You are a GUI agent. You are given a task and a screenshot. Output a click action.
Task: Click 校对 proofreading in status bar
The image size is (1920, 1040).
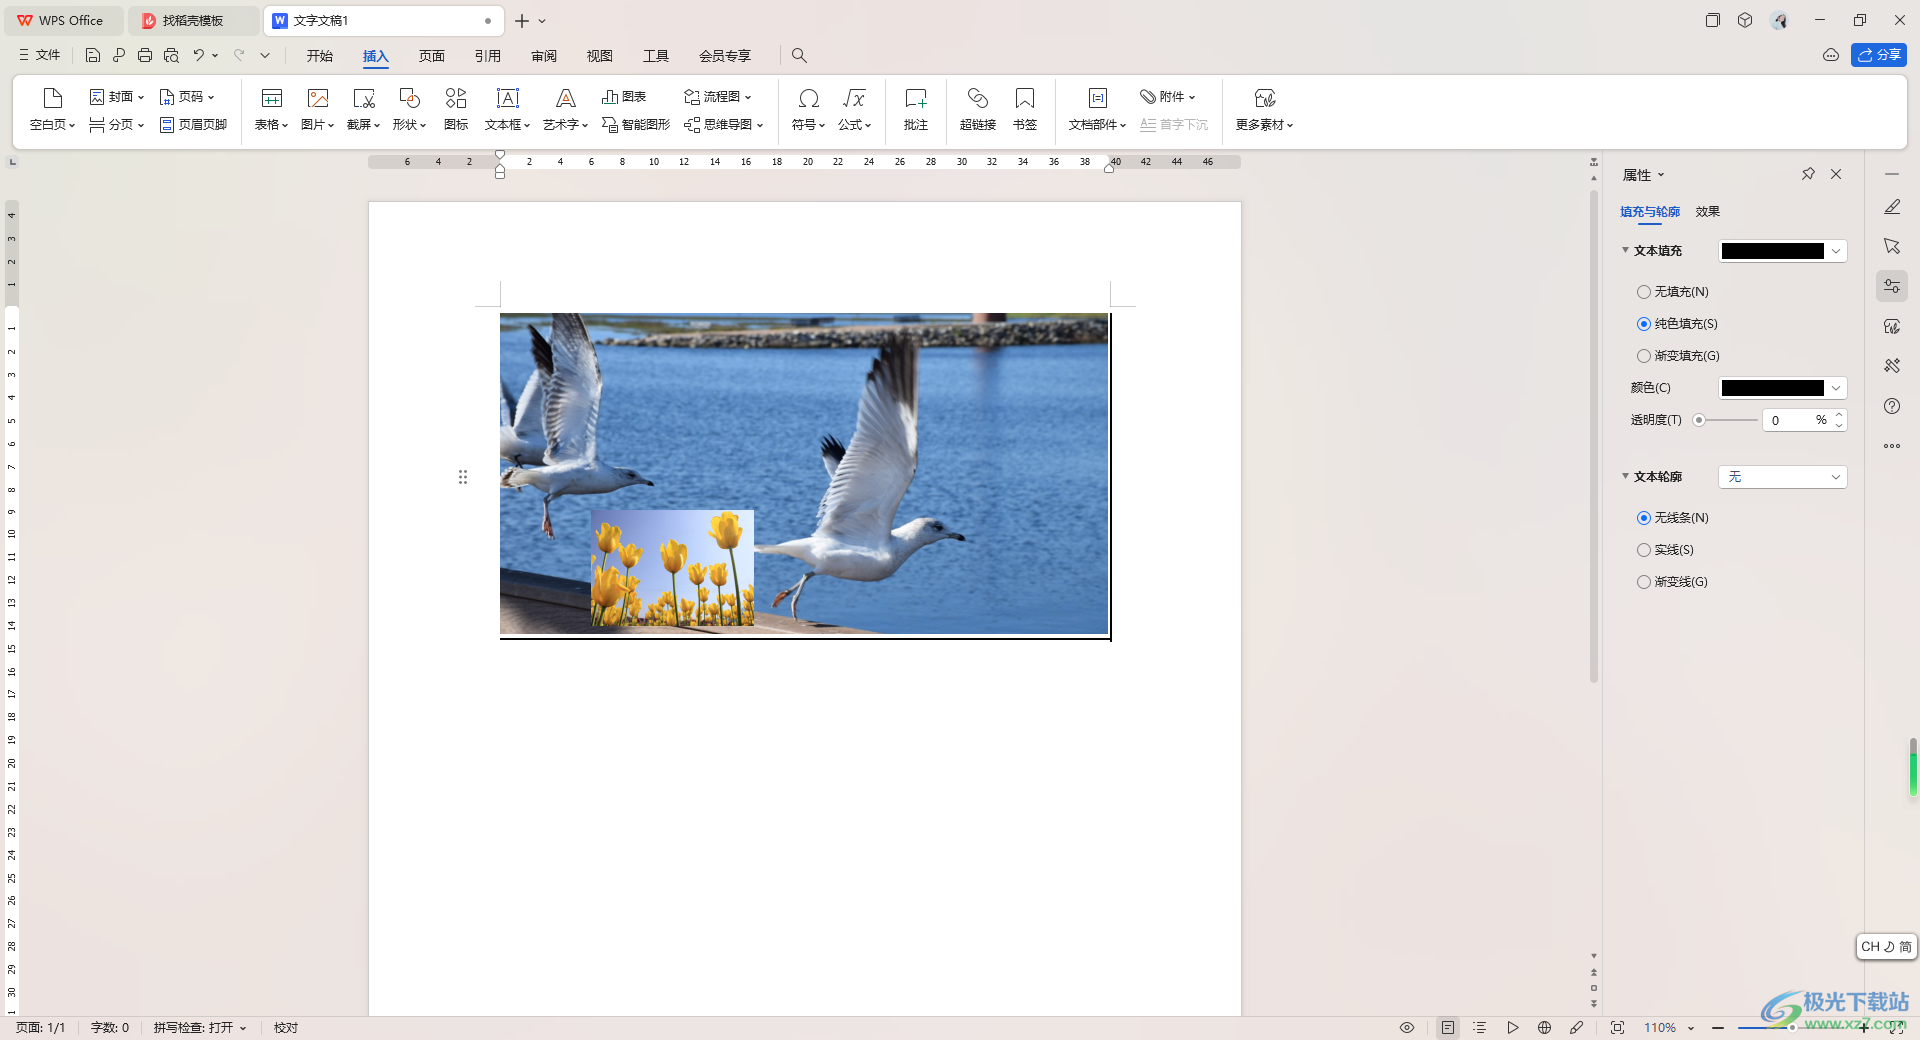click(x=286, y=1028)
